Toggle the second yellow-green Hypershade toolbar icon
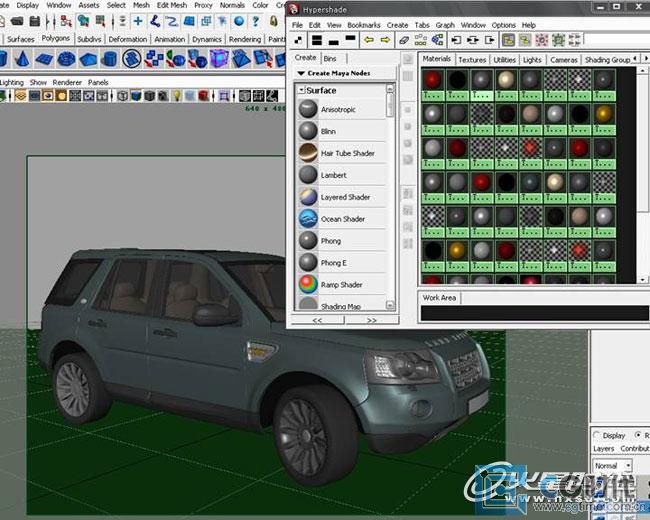The height and width of the screenshot is (520, 650). coord(525,40)
